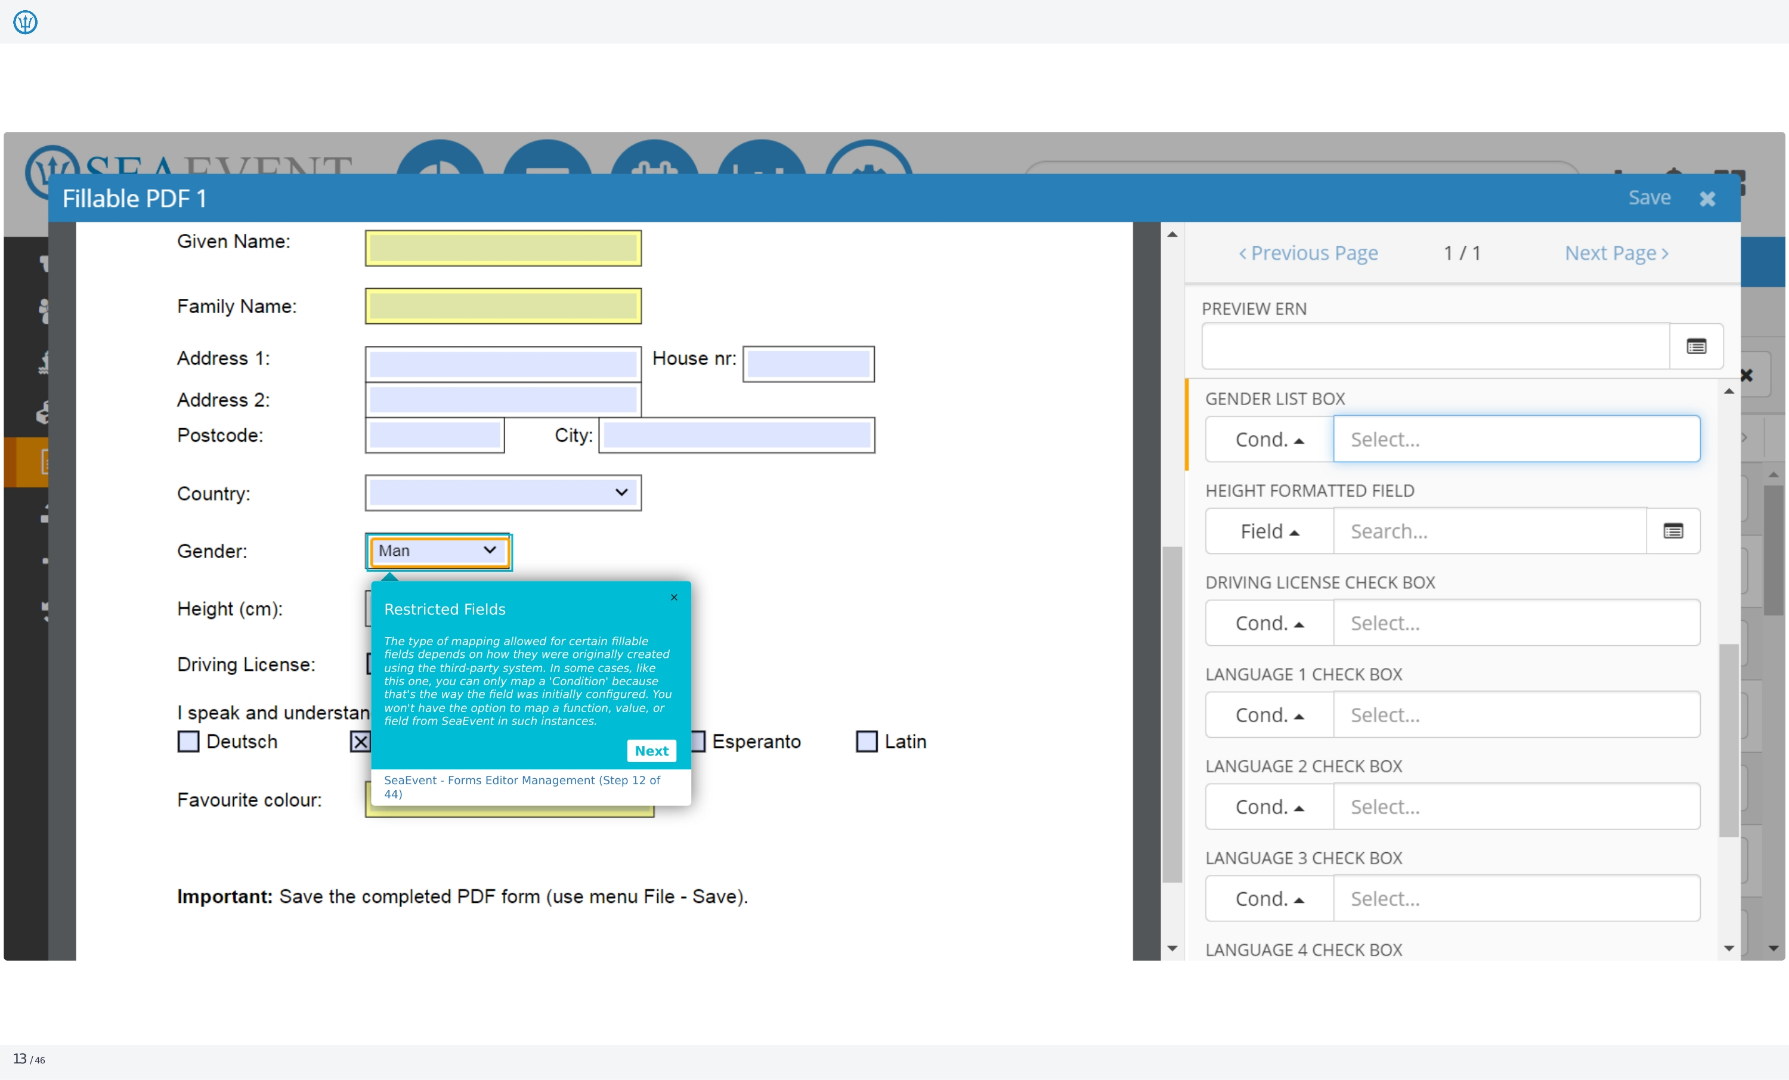Click Language 3 Check Box Select field
This screenshot has height=1080, width=1789.
[x=1516, y=899]
